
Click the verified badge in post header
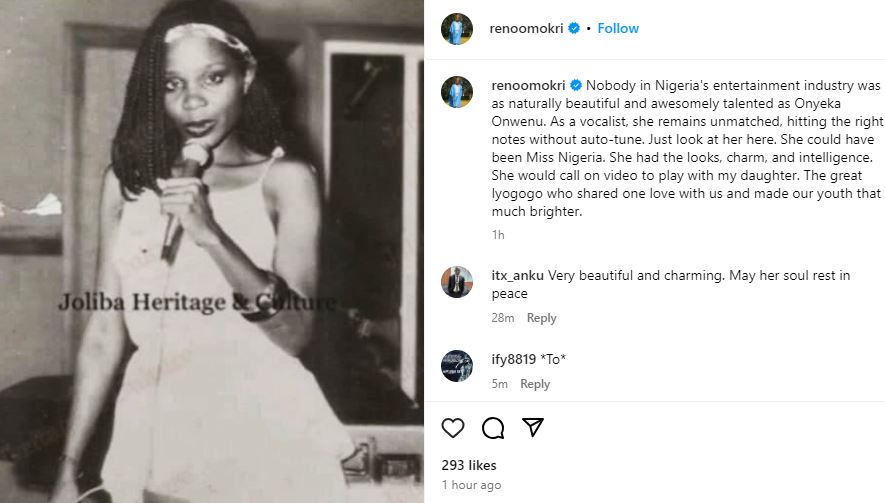[574, 29]
